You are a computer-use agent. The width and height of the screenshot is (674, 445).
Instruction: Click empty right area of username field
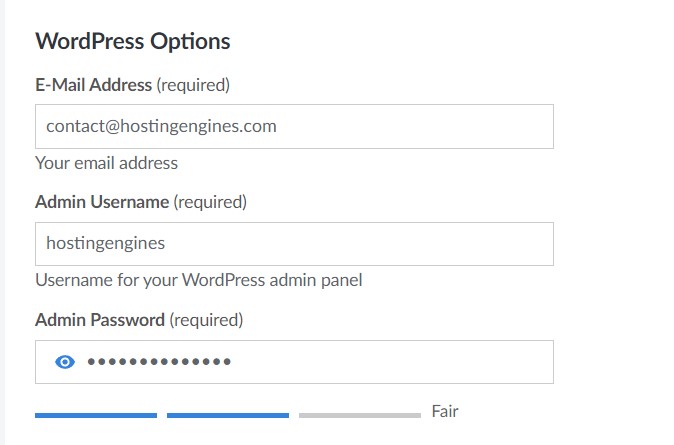pos(359,244)
